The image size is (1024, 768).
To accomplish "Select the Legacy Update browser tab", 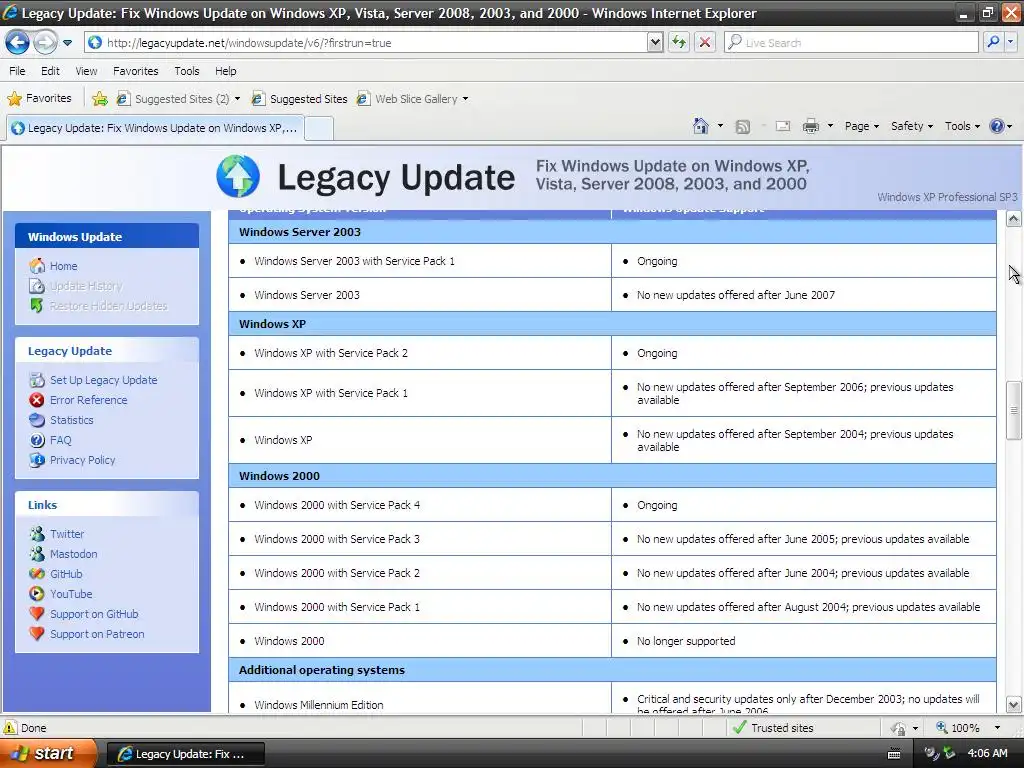I will (155, 128).
